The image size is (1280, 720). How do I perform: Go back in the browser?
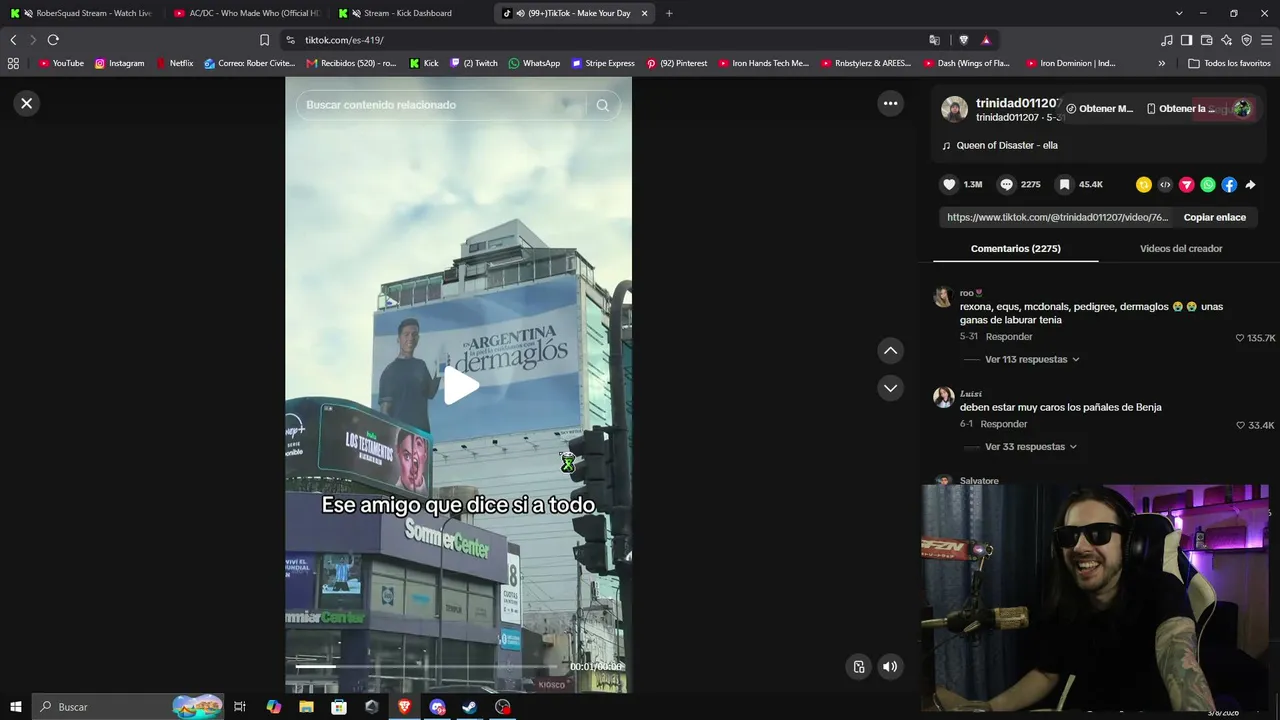[x=13, y=40]
